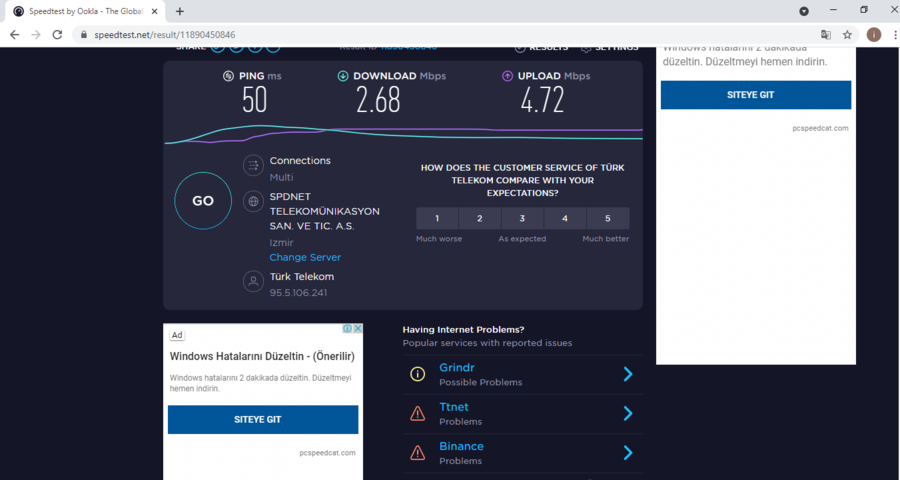The image size is (900, 480).
Task: Reload the Speedtest page
Action: (57, 35)
